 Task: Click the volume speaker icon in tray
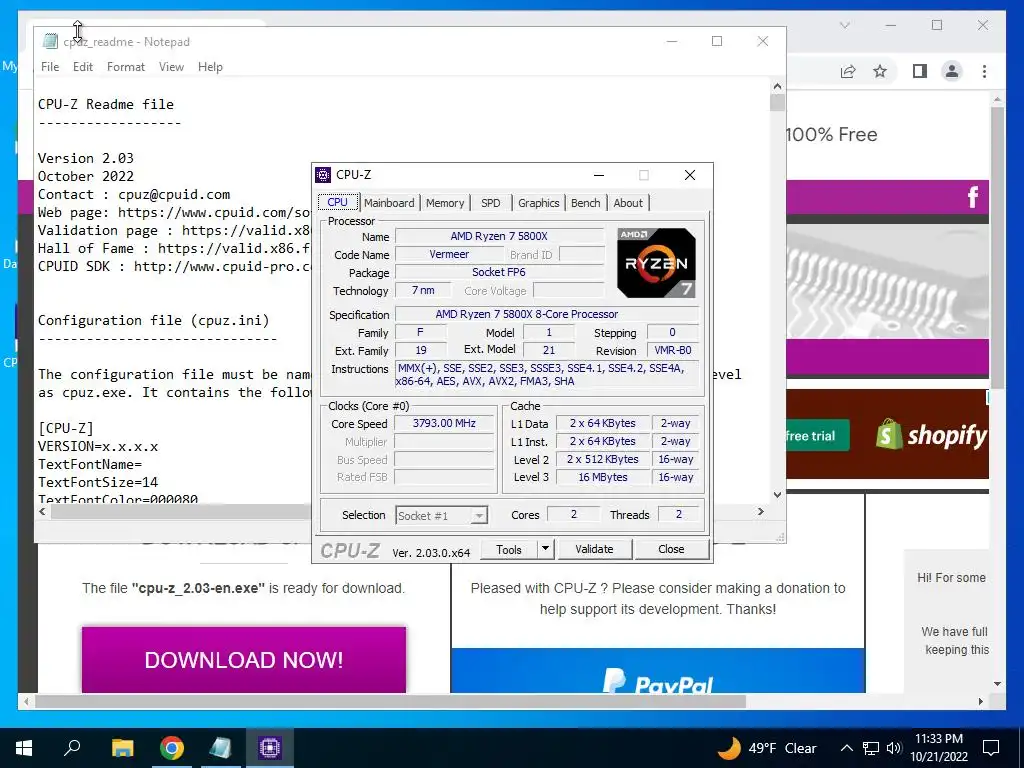pos(894,748)
